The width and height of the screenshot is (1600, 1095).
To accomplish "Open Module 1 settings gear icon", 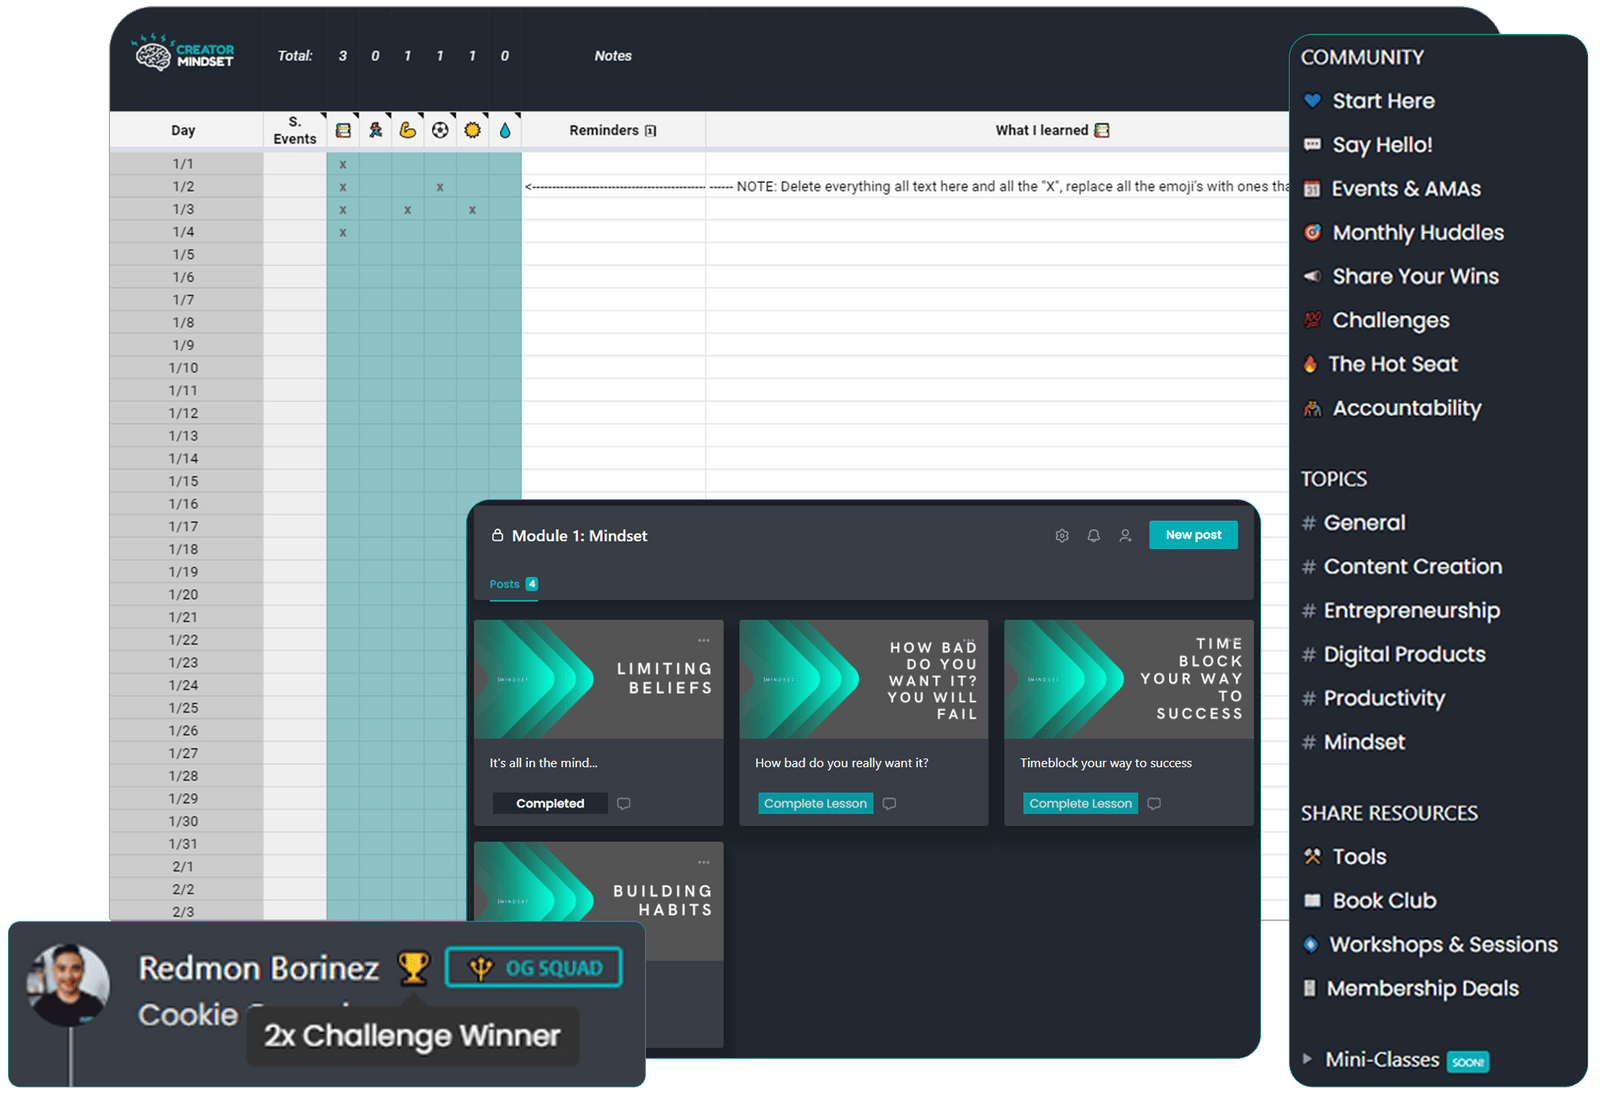I will point(1062,536).
